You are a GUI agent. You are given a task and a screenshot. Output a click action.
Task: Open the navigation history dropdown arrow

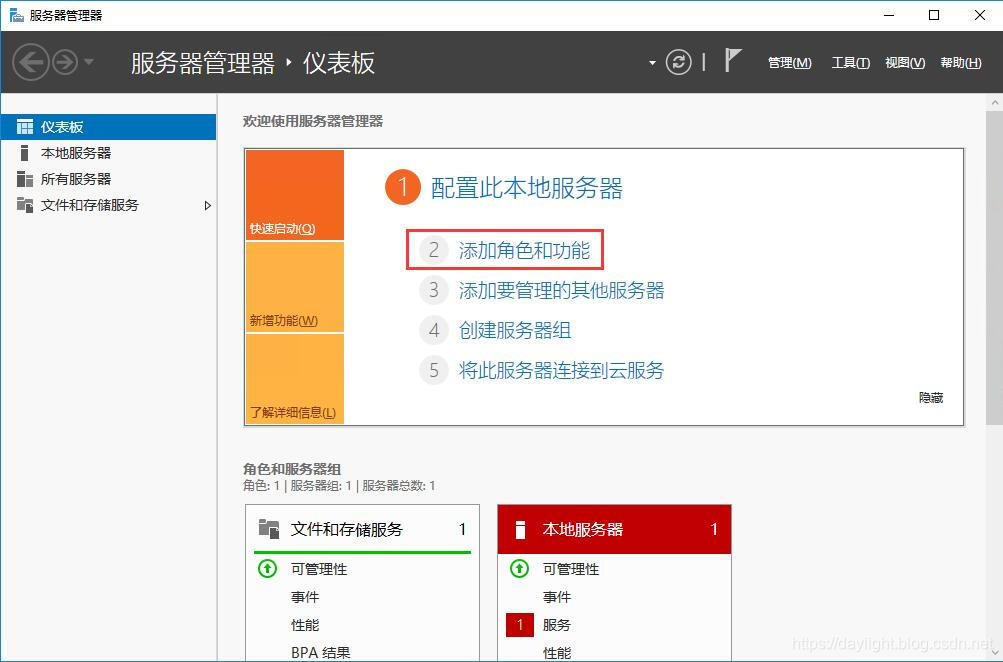(x=89, y=62)
